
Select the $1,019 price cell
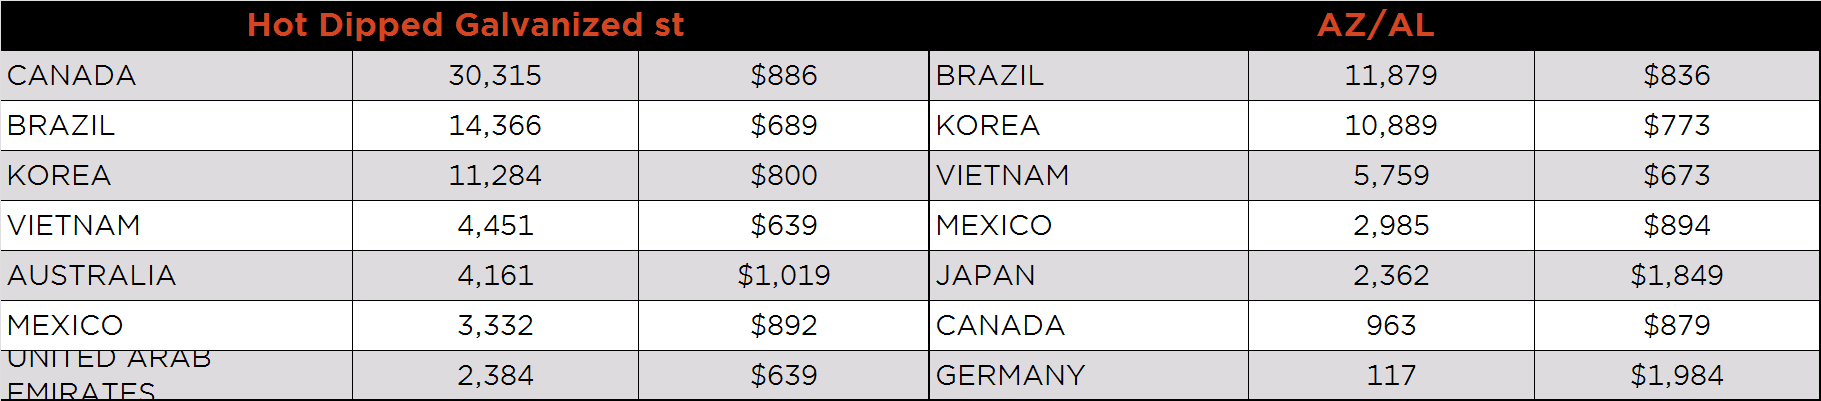coord(784,275)
